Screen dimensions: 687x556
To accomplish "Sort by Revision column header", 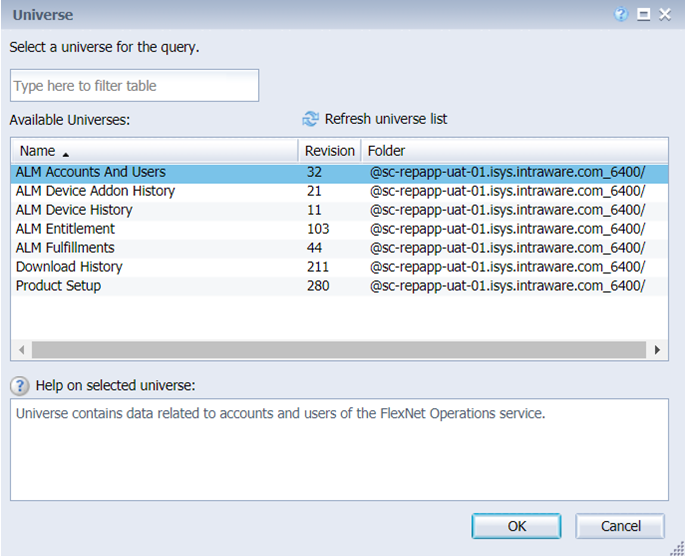I will (x=329, y=151).
